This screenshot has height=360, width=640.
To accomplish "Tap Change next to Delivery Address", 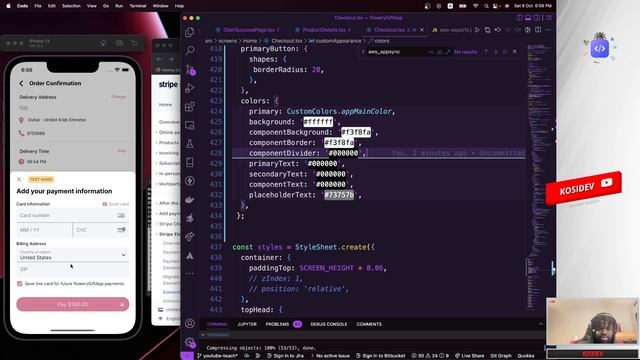I will pyautogui.click(x=119, y=97).
